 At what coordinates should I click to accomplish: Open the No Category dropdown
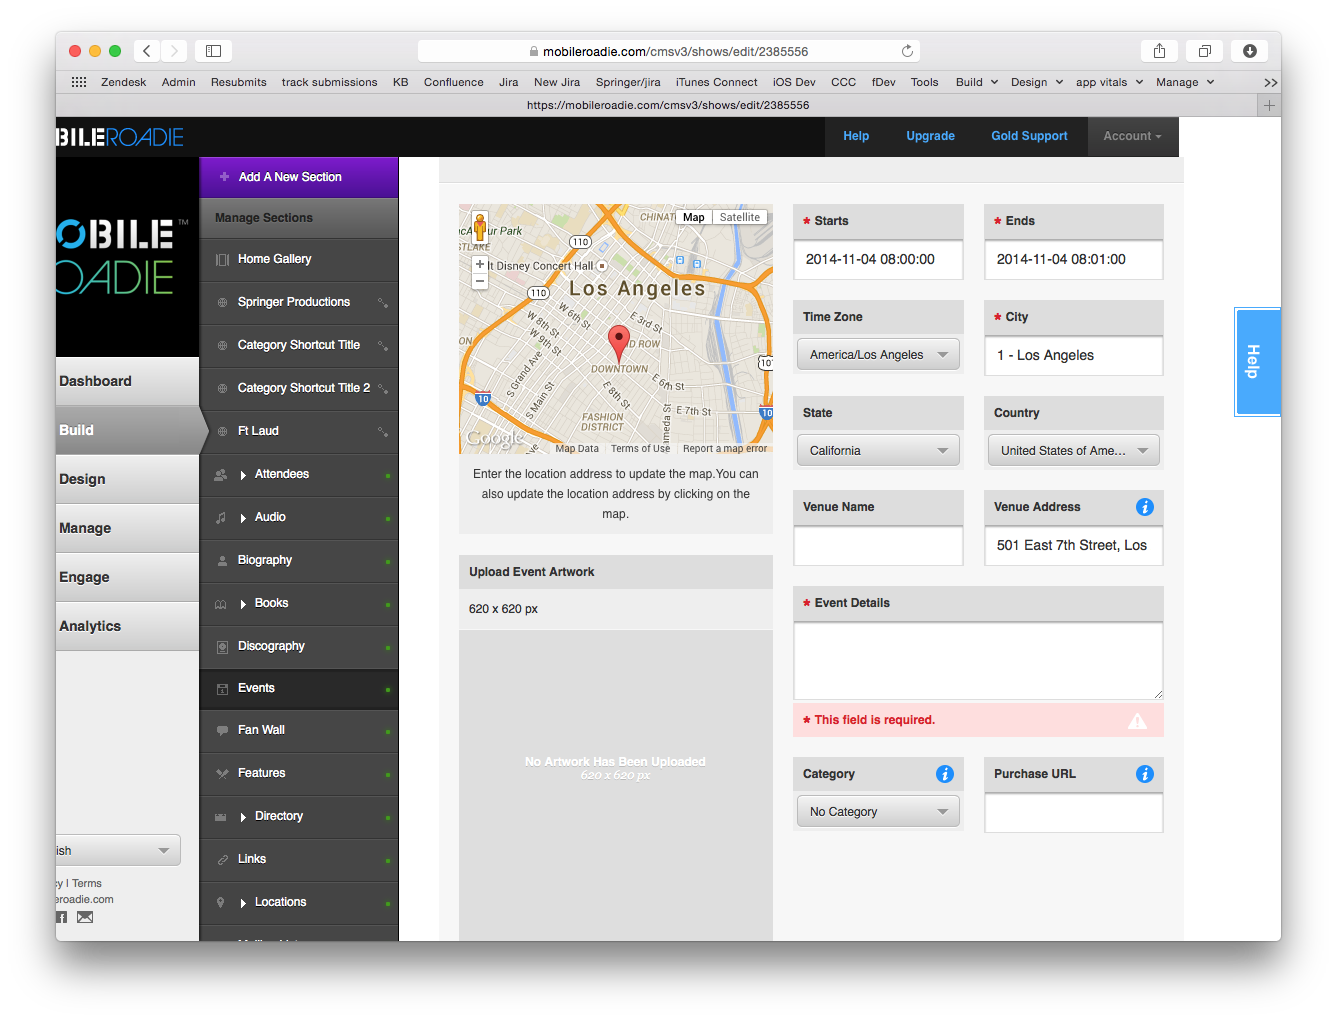click(878, 812)
